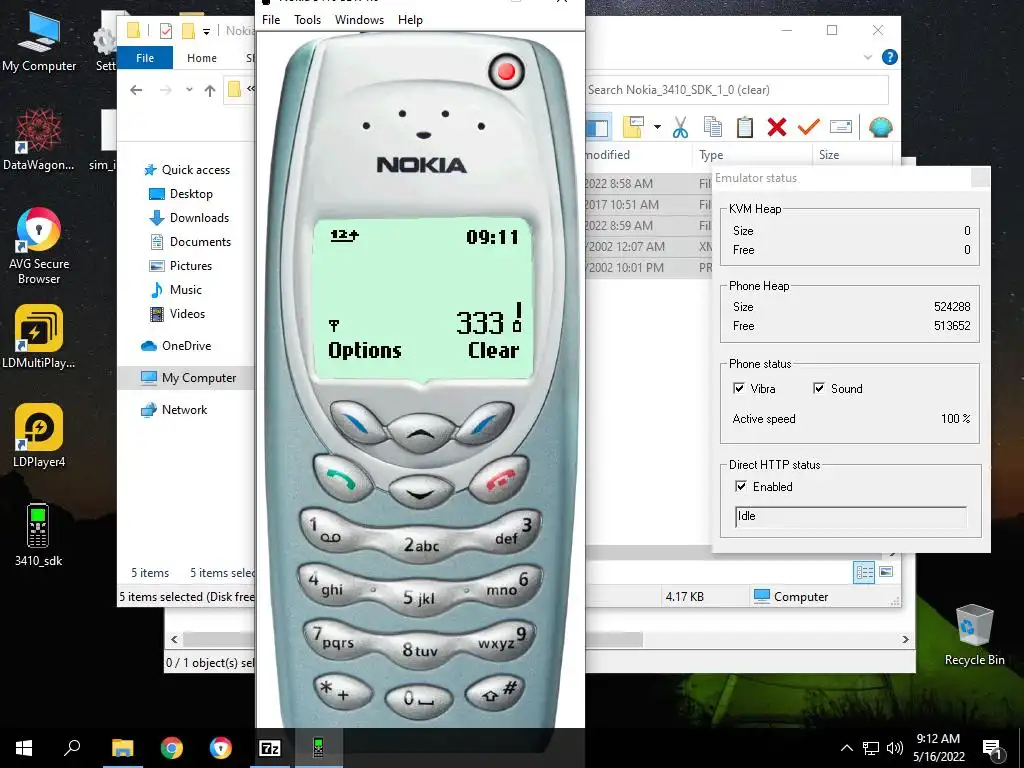Click the hash shift key on keypad
Screen dimensions: 1024x768
(496, 693)
